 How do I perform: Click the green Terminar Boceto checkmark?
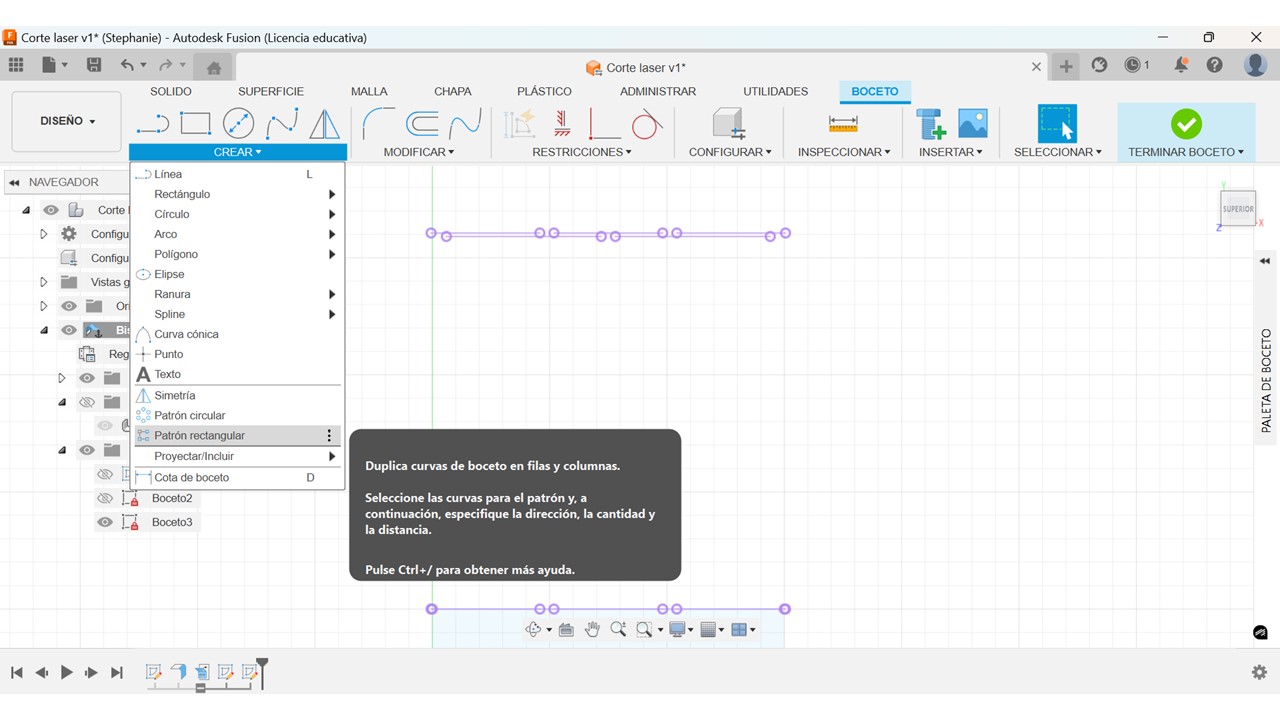pos(1186,124)
